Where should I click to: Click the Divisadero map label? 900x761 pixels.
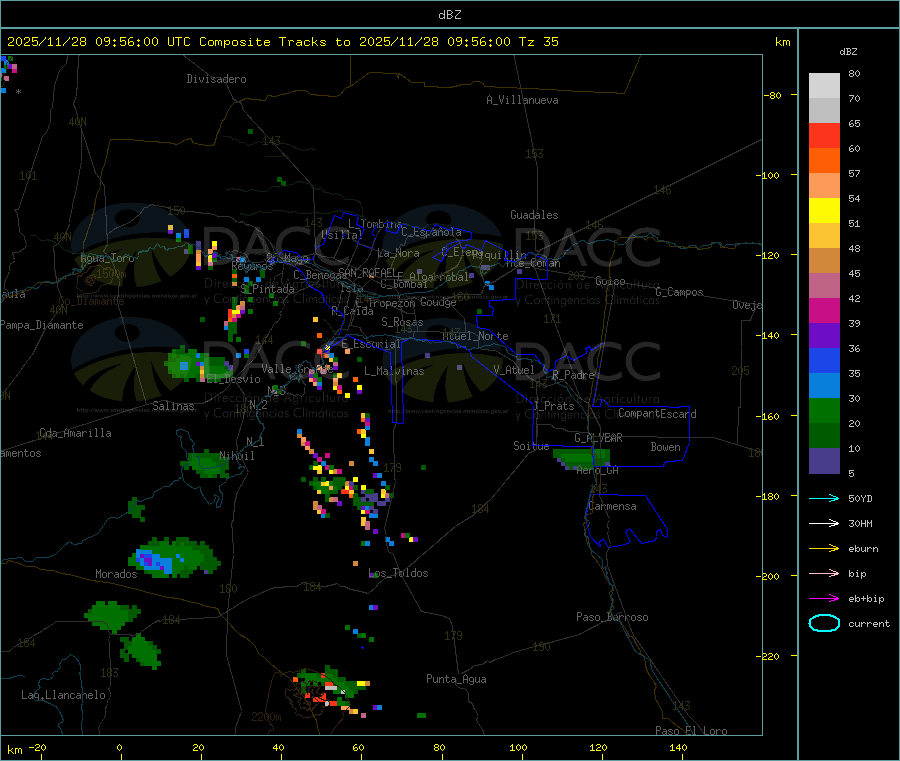[216, 79]
